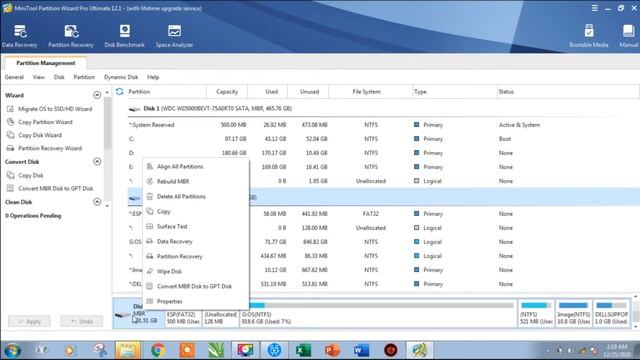This screenshot has height=360, width=640.
Task: Select Image(NTFS) block in disk map
Action: point(573,313)
